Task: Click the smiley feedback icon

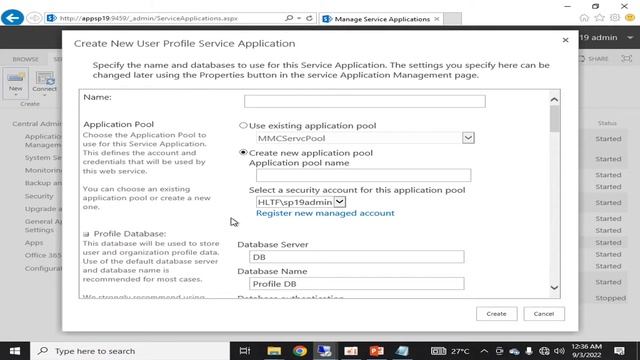Action: click(630, 17)
